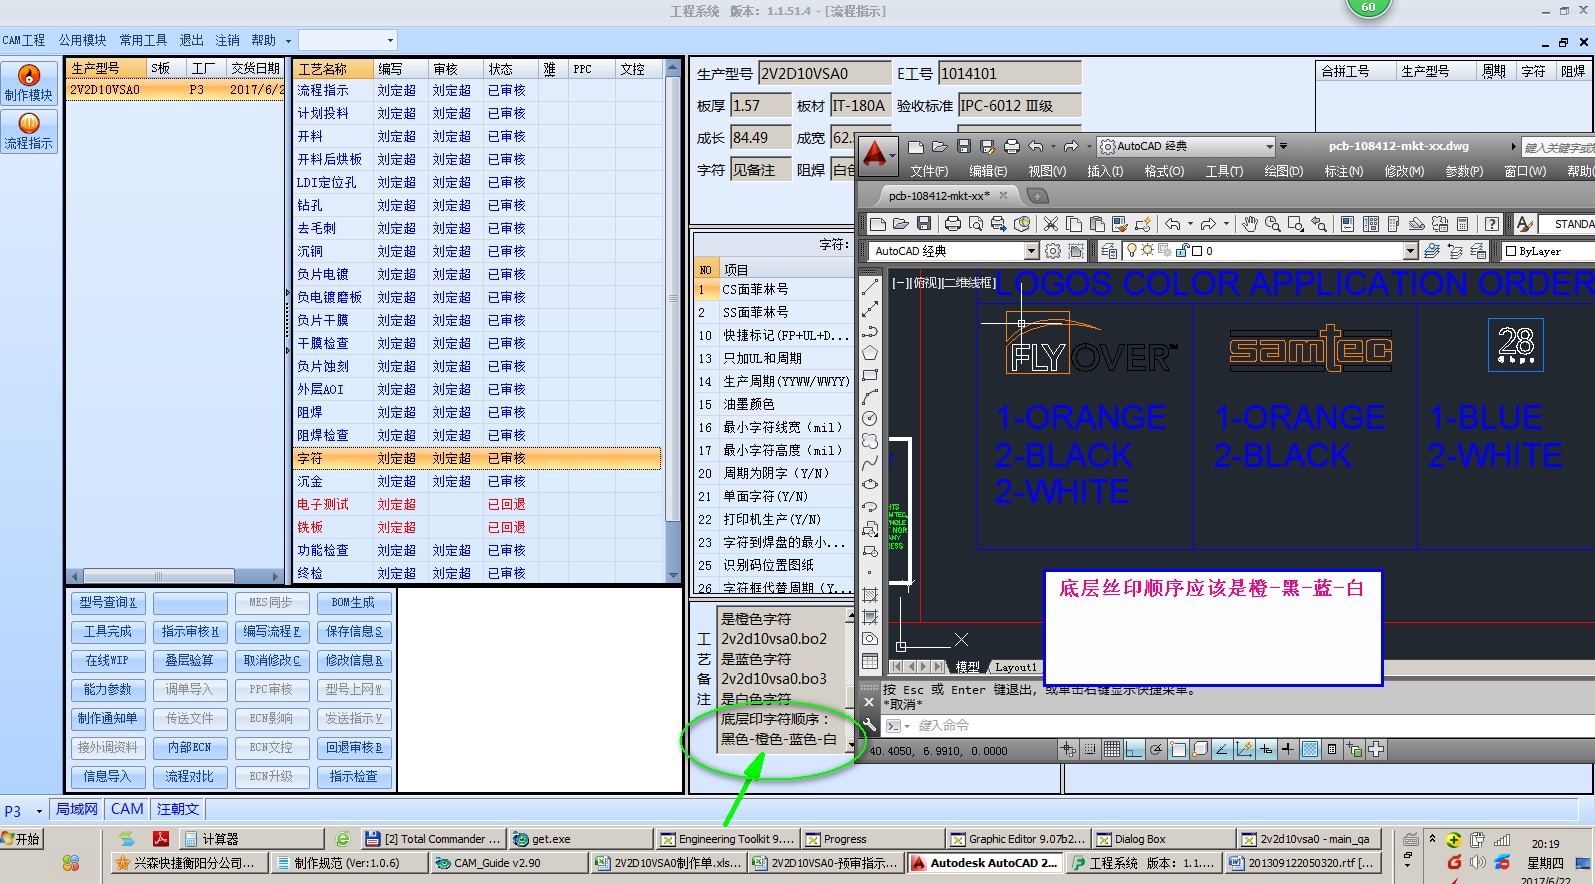Click the Match Properties brush icon in AutoCAD
The image size is (1595, 884).
pyautogui.click(x=1120, y=224)
